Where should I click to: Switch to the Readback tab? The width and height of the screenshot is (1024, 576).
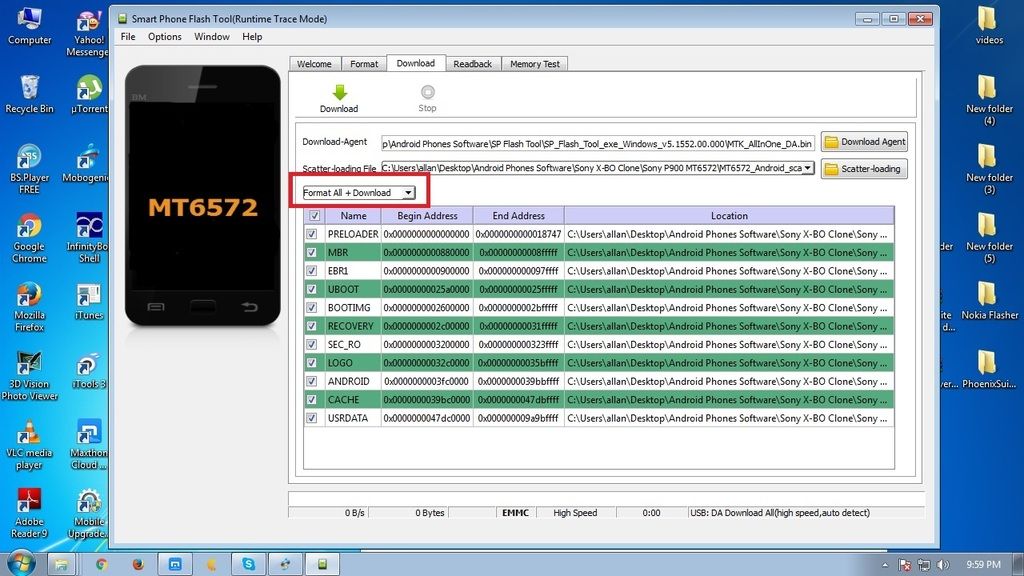point(472,64)
